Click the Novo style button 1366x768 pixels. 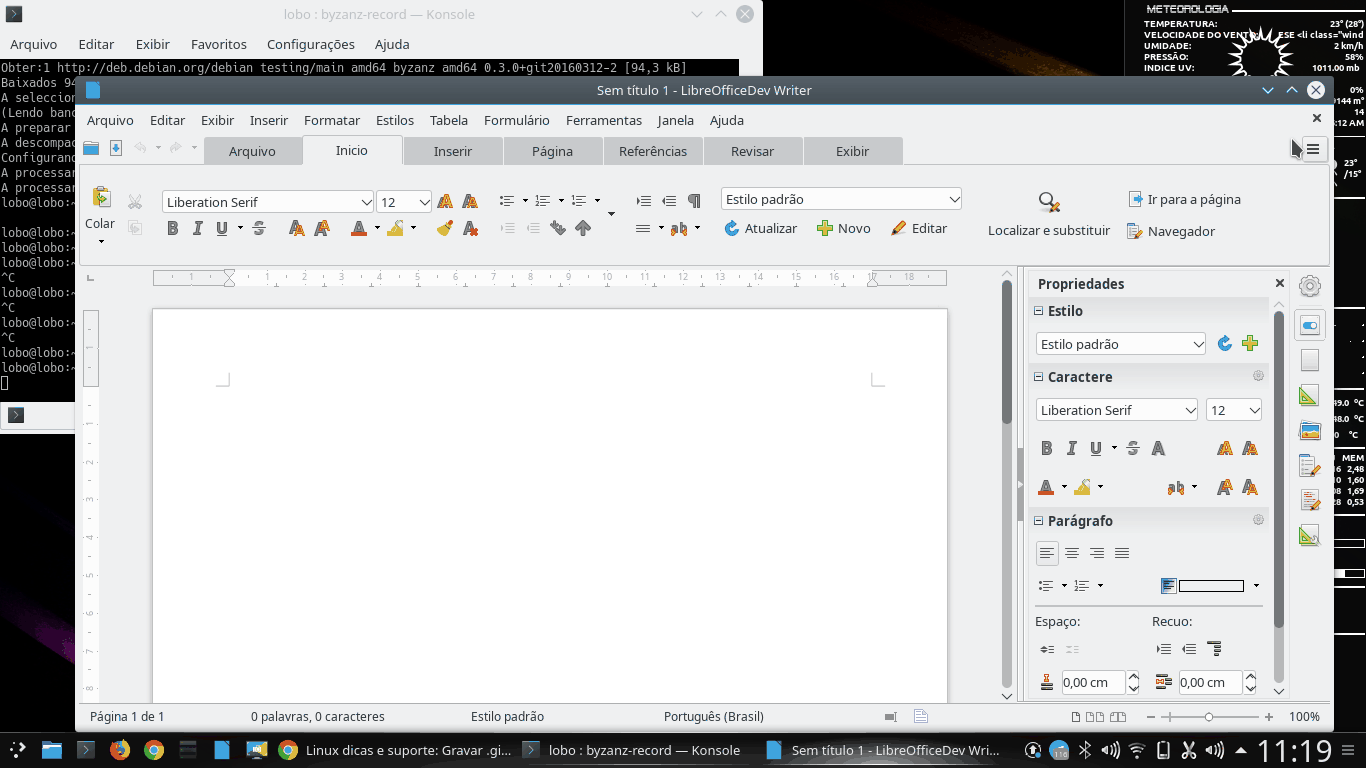pyautogui.click(x=844, y=228)
